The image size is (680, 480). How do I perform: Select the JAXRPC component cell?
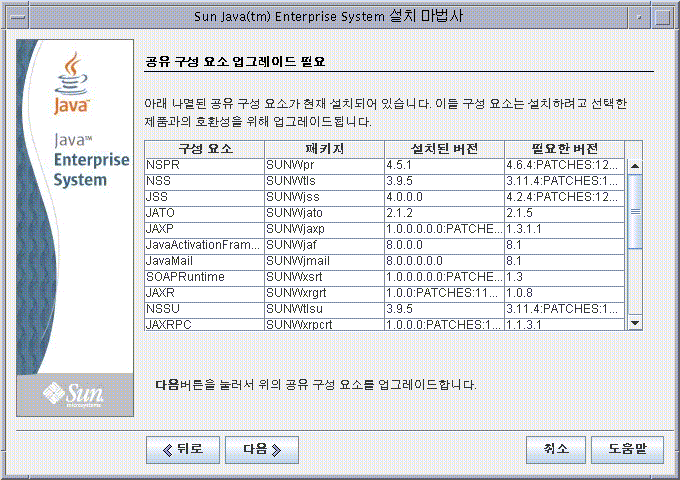click(205, 324)
